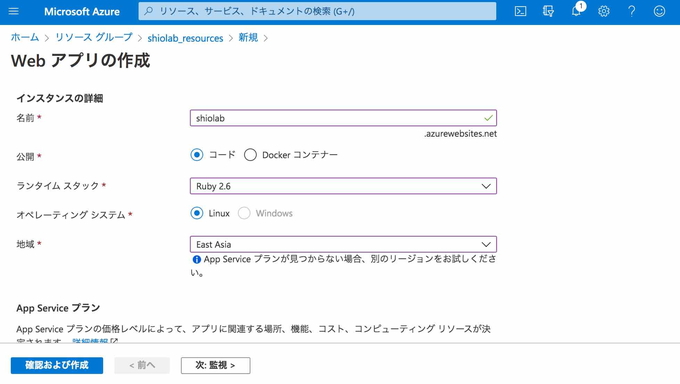Go to 新規 breadcrumb
This screenshot has height=384, width=680.
coord(248,38)
